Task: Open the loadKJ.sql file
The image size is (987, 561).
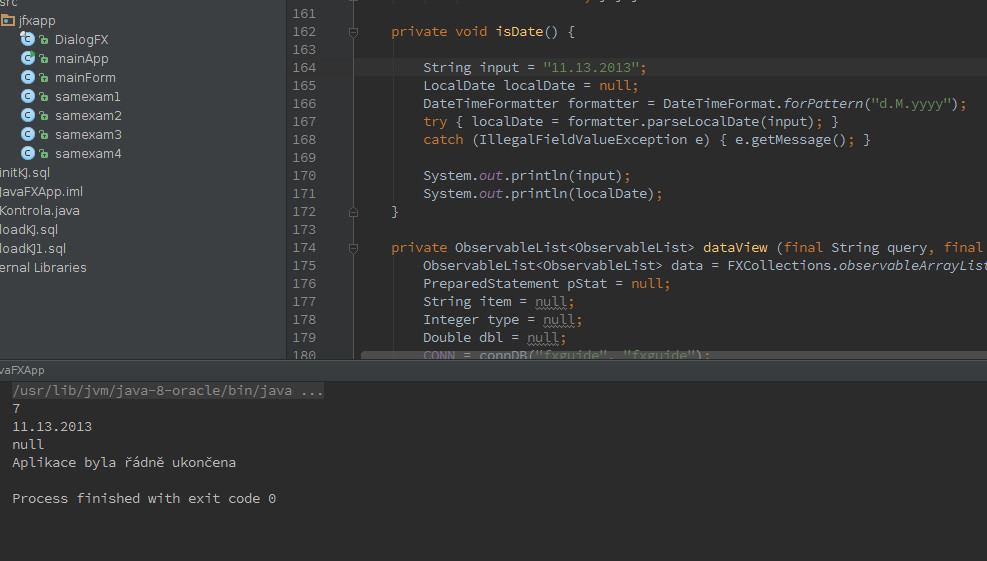Action: point(29,230)
